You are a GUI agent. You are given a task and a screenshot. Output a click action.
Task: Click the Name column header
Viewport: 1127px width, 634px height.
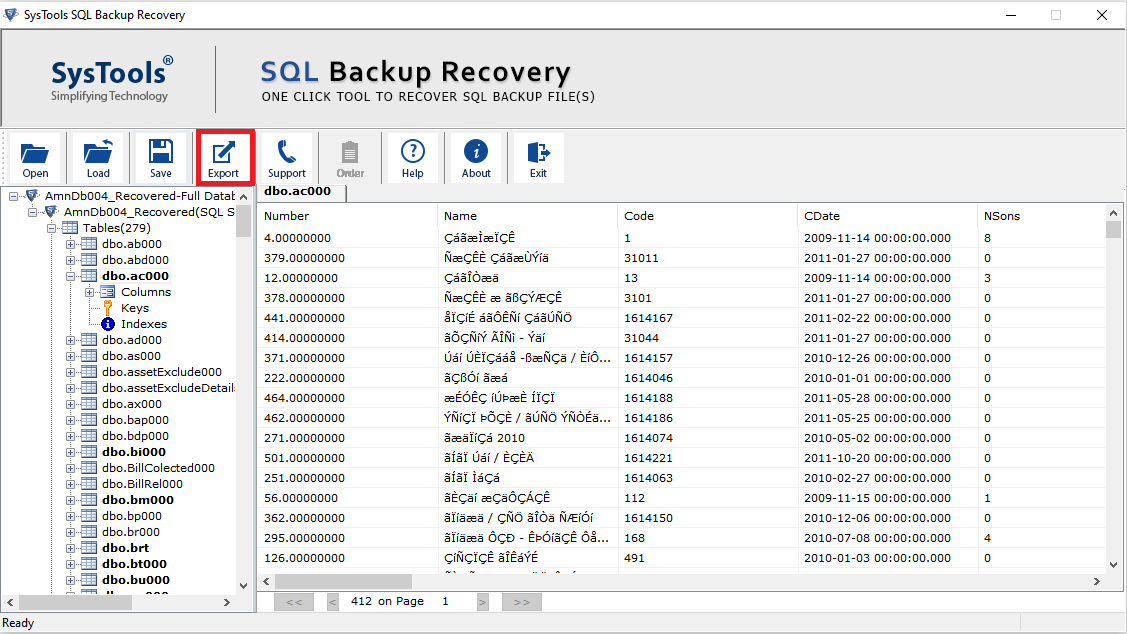(x=527, y=216)
